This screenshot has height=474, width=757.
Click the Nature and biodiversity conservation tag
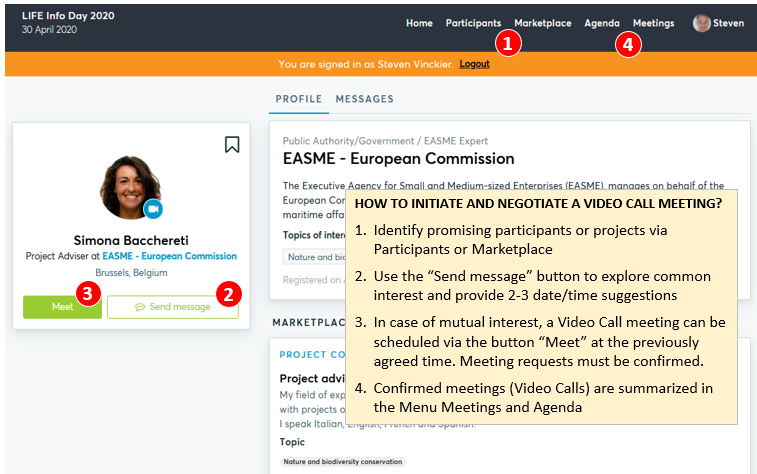point(342,461)
